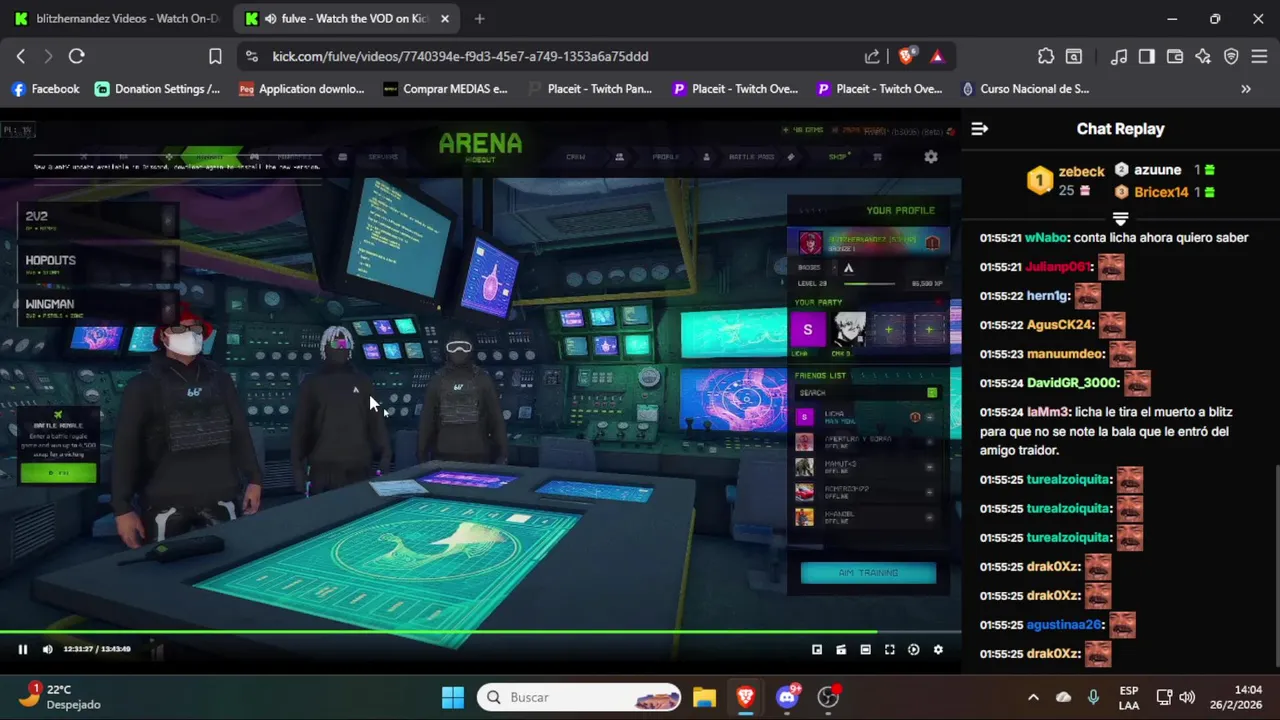Open the OneDrive cloud tray icon

1063,697
